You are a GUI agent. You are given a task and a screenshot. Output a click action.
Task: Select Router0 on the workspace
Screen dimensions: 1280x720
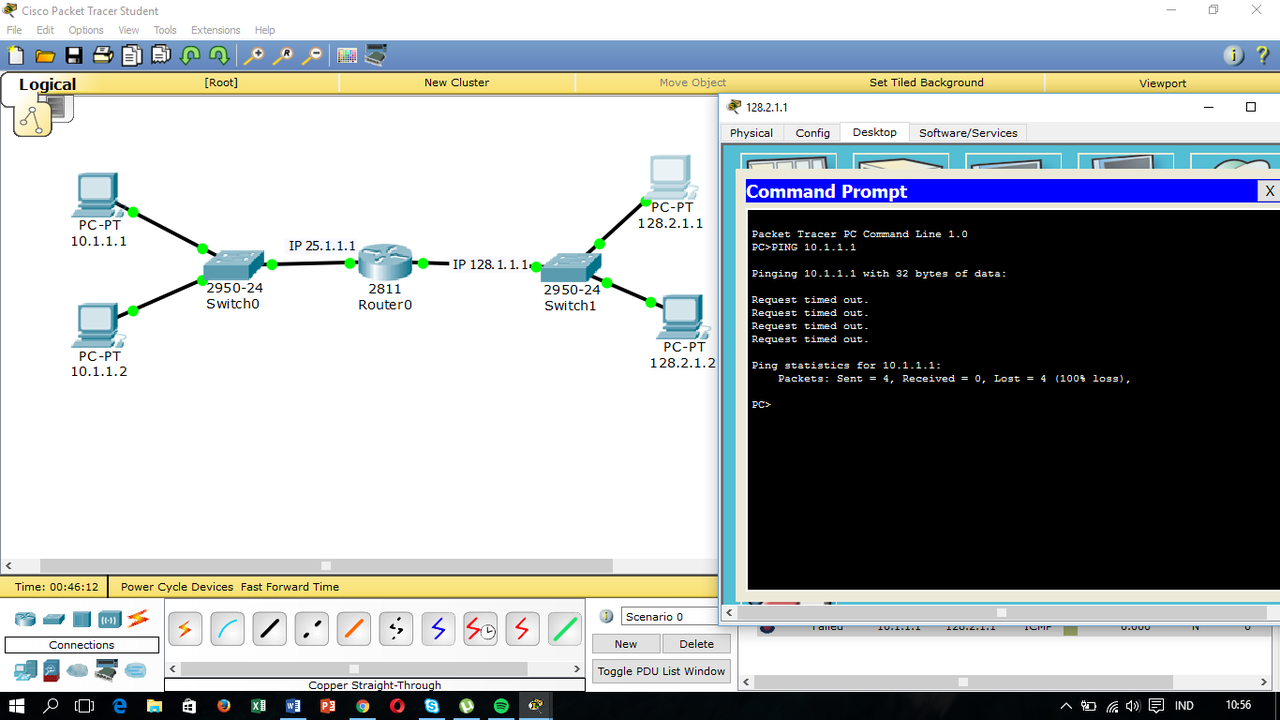click(x=385, y=262)
